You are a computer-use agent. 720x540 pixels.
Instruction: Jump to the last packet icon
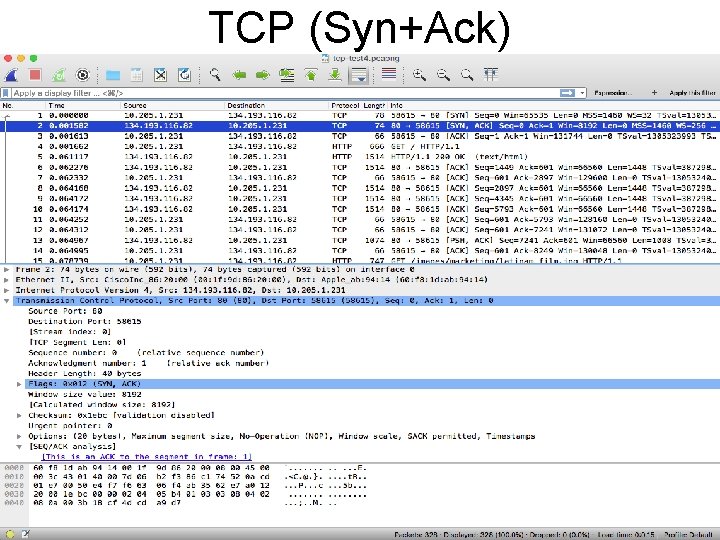(x=335, y=75)
